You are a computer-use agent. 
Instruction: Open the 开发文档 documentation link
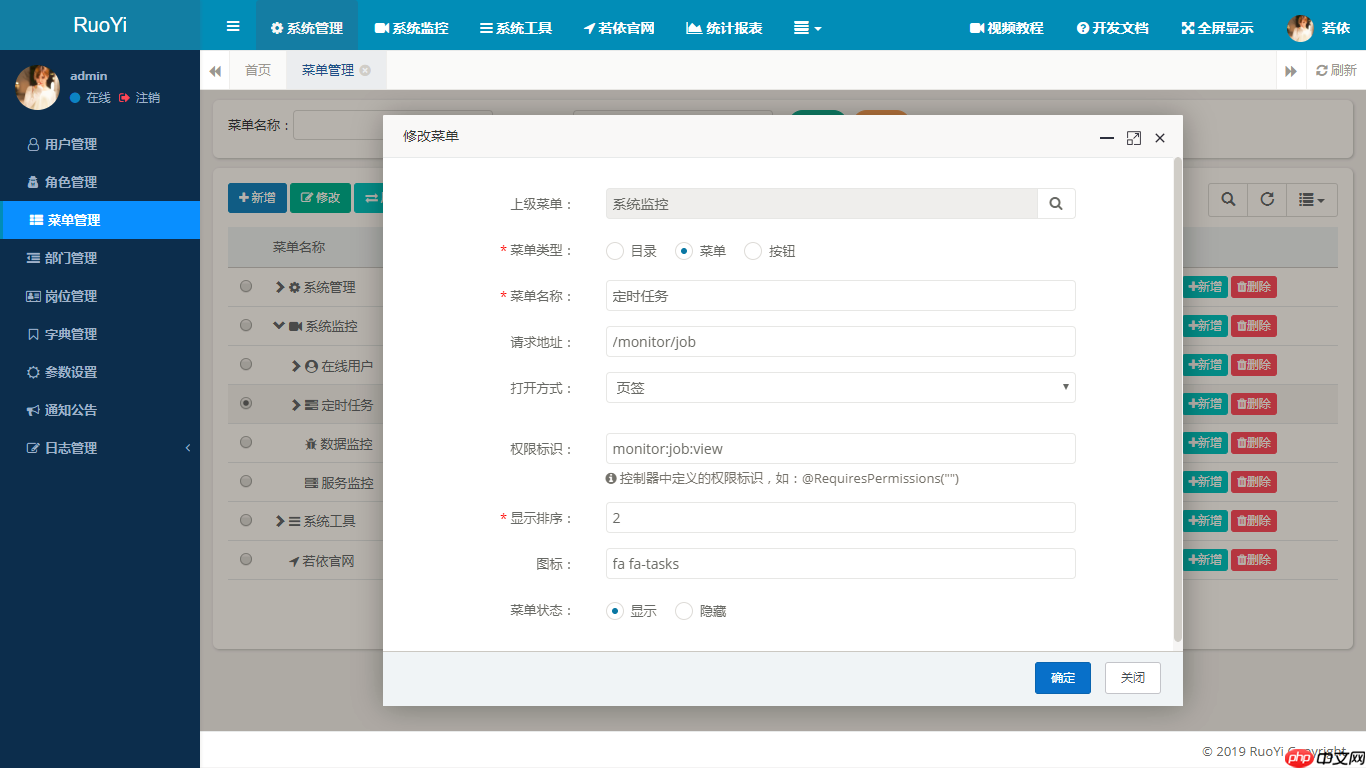1111,28
